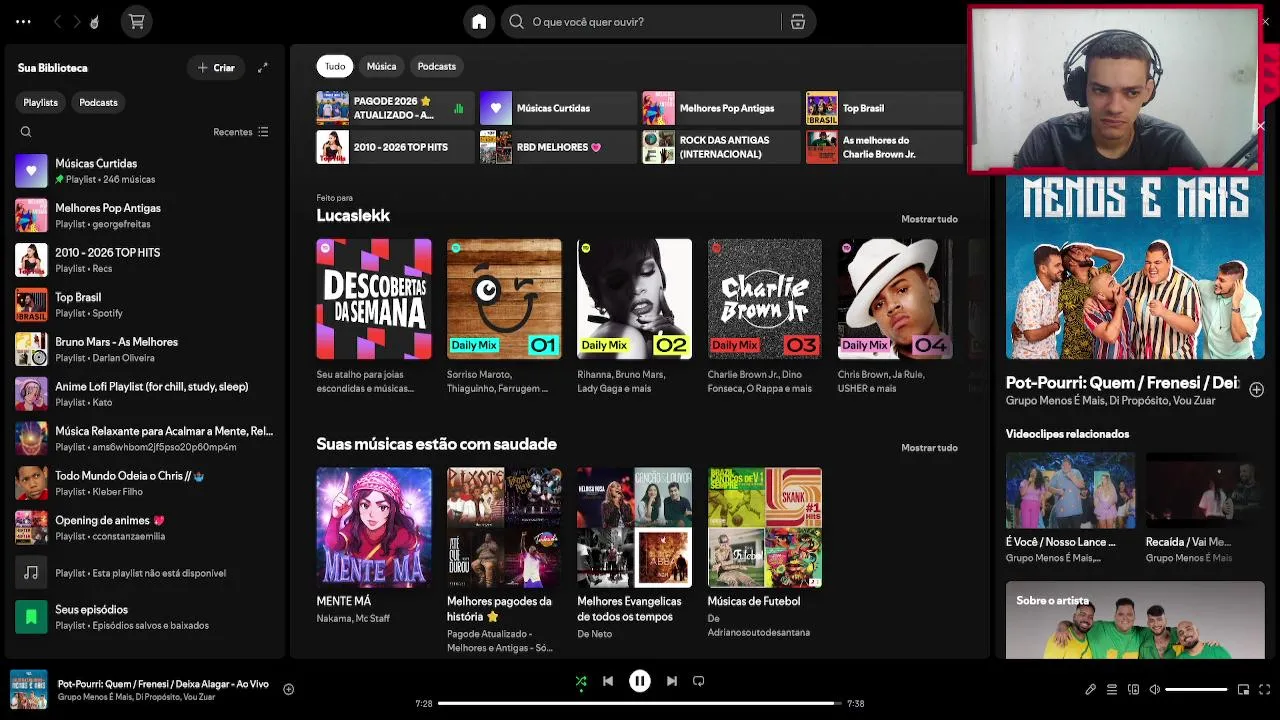Viewport: 1280px width, 720px height.
Task: Open Top Brasil playlist in library
Action: (x=144, y=305)
